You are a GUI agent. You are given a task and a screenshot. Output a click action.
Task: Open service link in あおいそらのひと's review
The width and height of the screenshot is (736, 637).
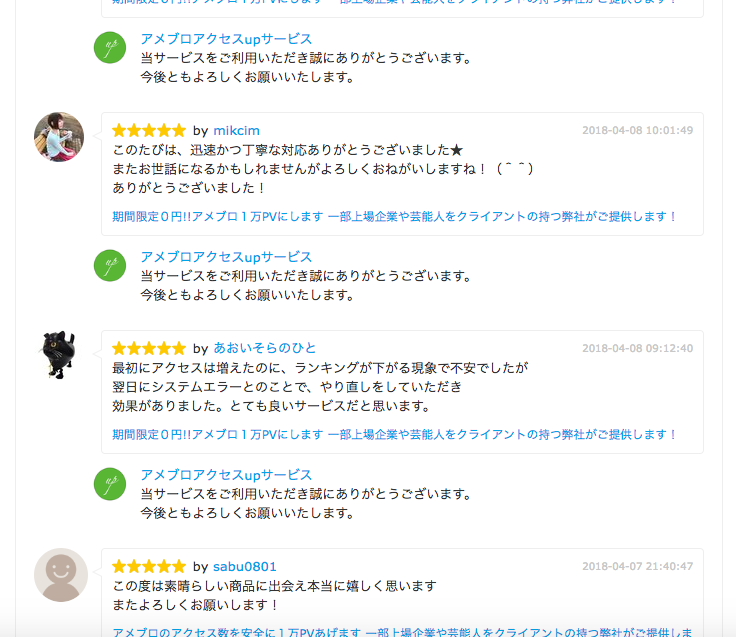tap(394, 434)
